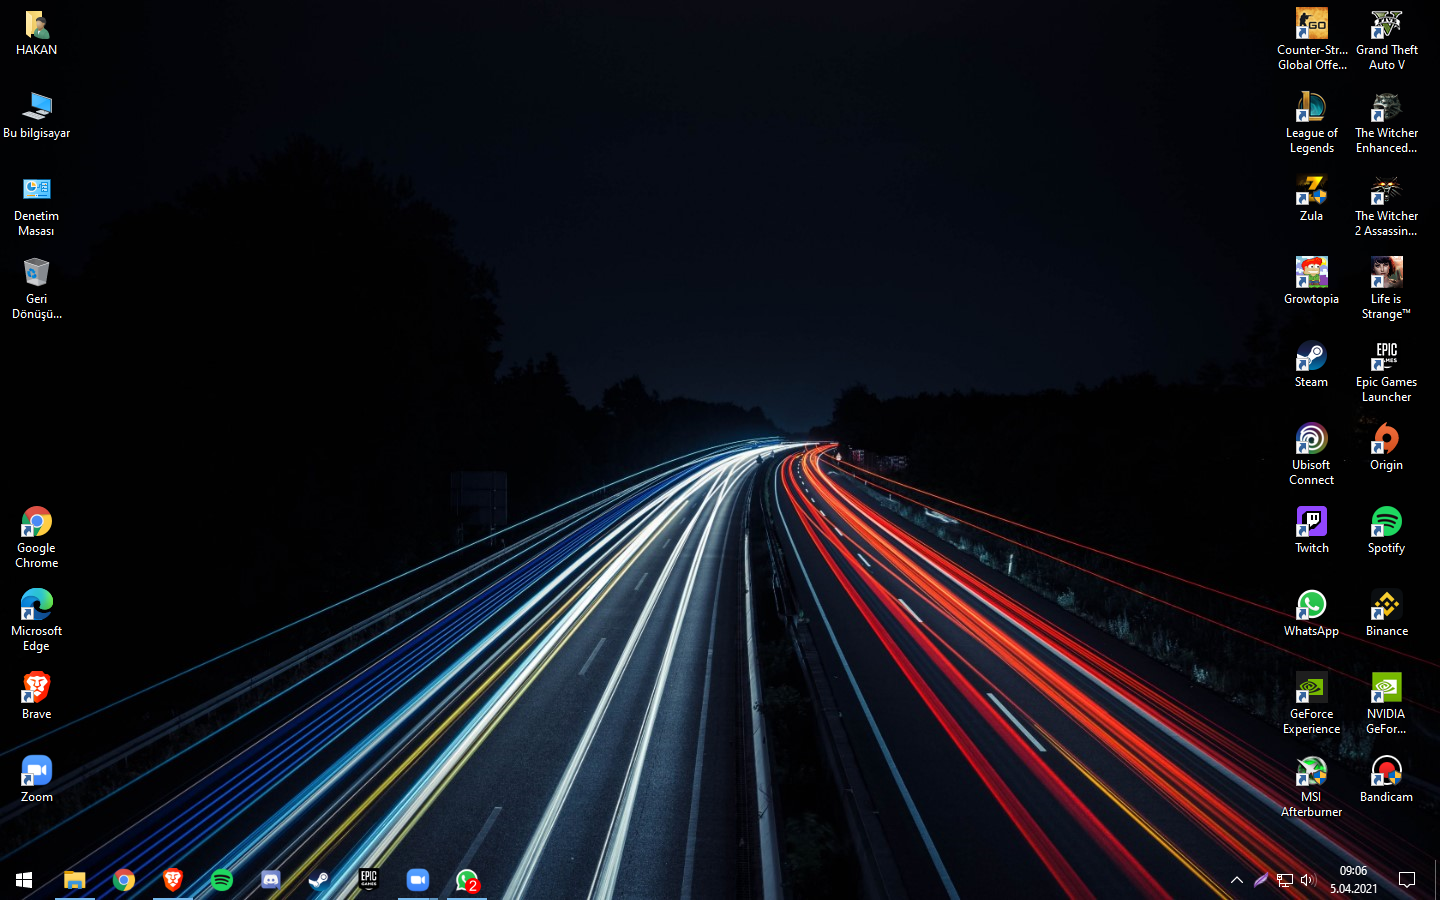
Task: Select the Google Chrome desktop shortcut
Action: 36,538
